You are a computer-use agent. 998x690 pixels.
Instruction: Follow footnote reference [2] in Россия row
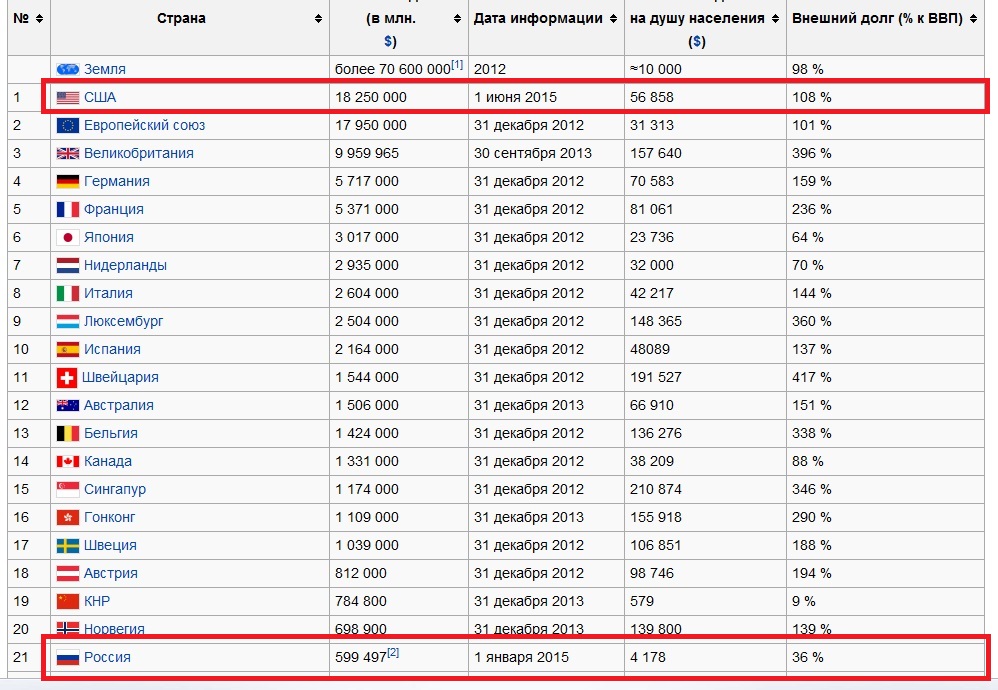393,653
